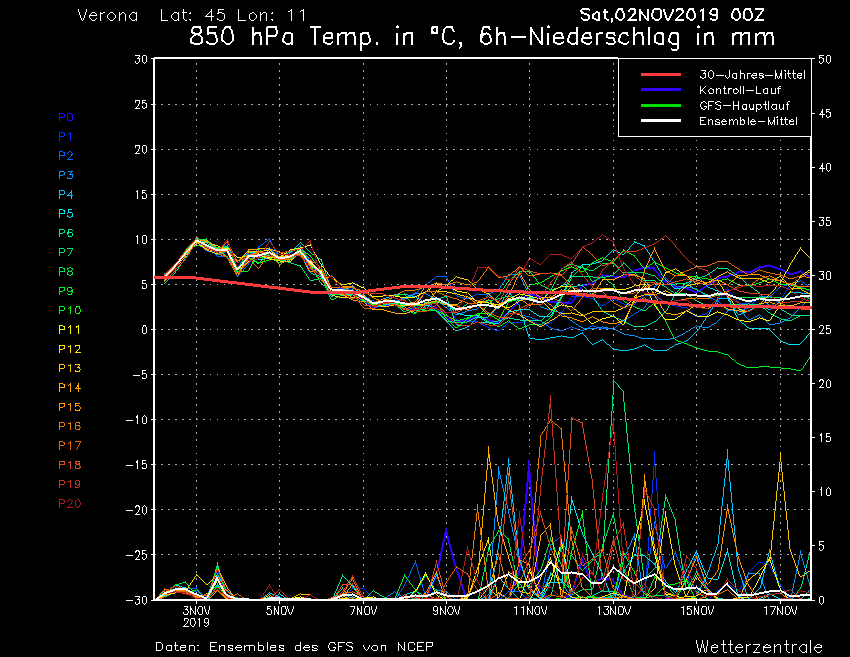
Task: Click the Lat: 45 Lon: 11 text
Action: point(233,15)
